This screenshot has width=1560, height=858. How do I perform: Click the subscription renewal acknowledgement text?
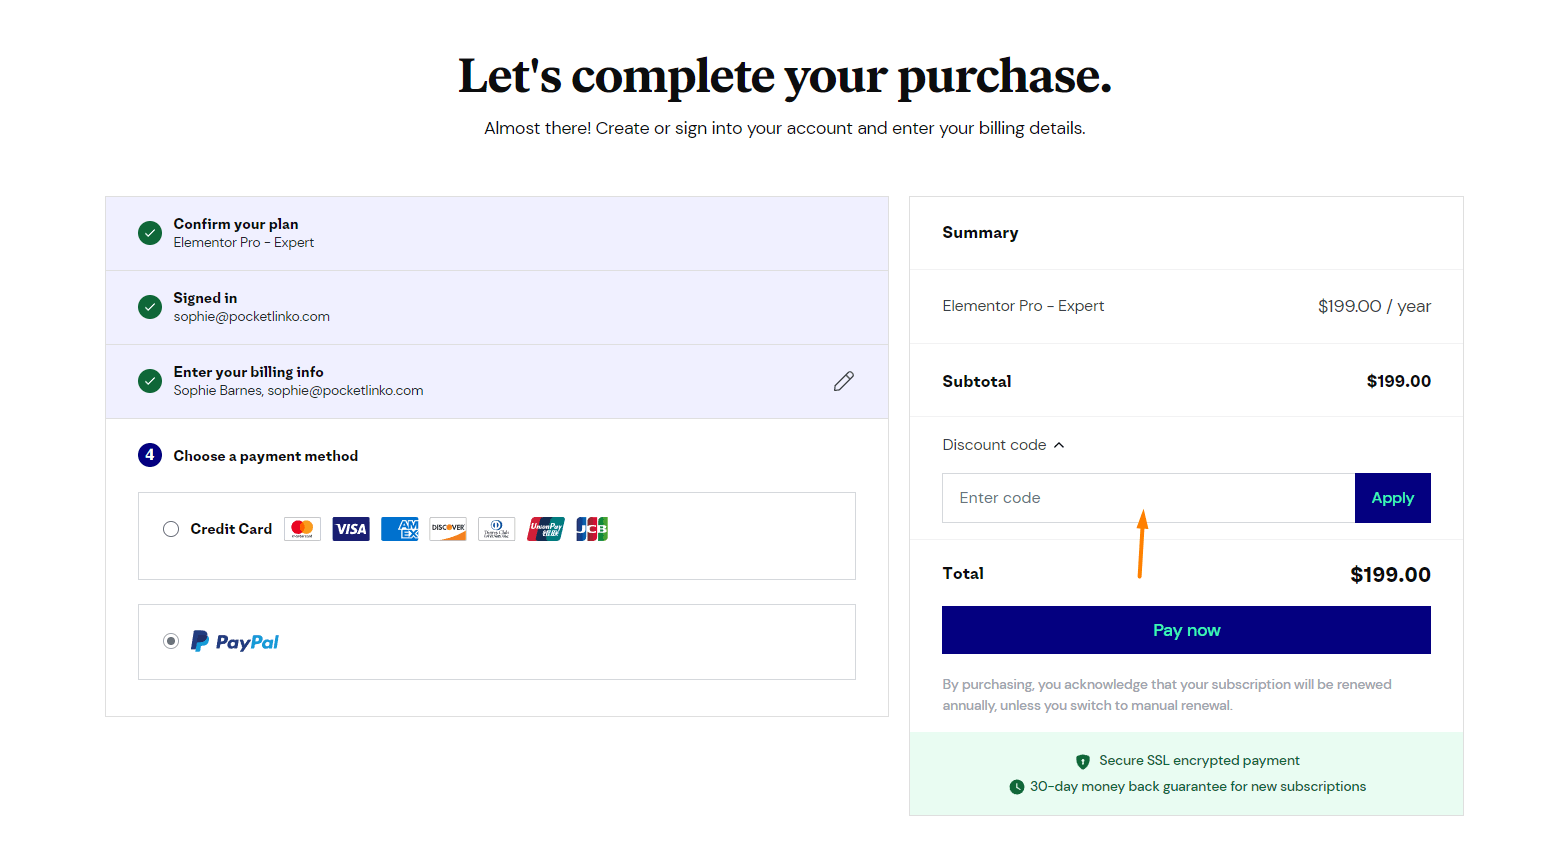pyautogui.click(x=1167, y=695)
